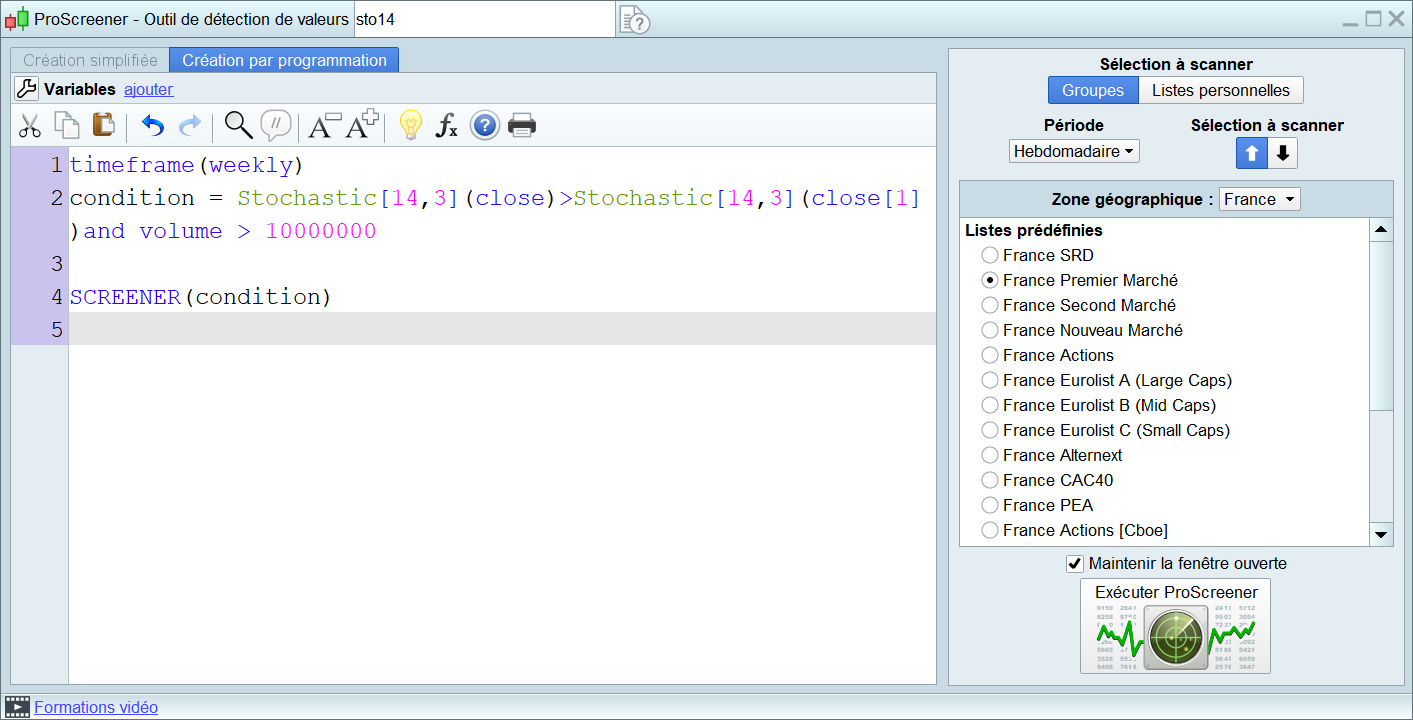Click the ajouter variable link
This screenshot has height=720, width=1413.
tap(148, 89)
